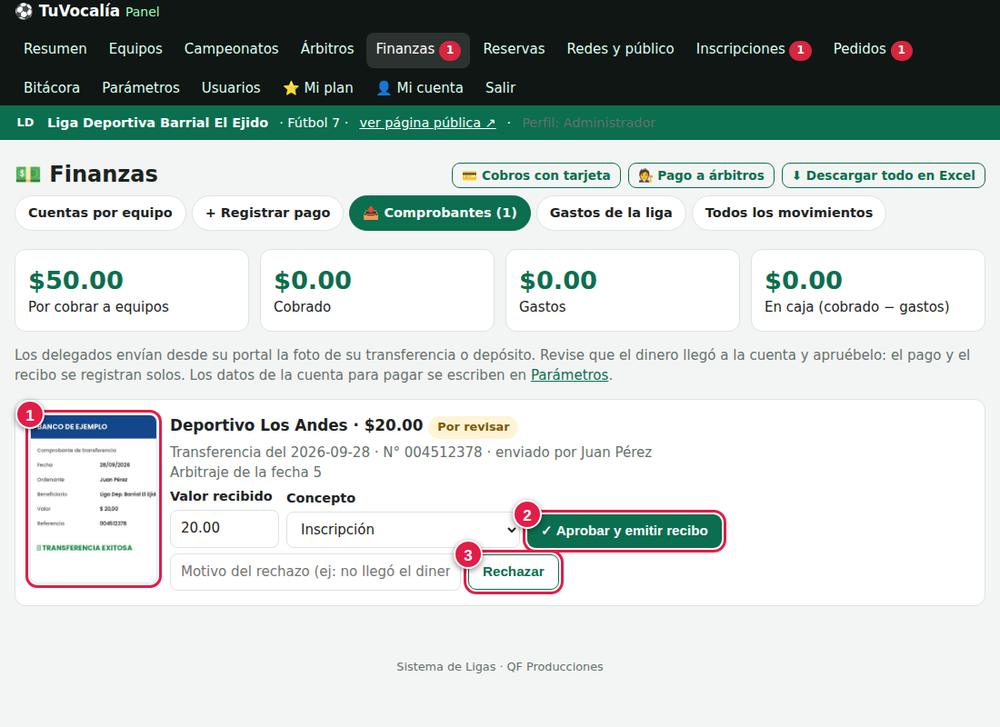
Task: Click the person icon beside Mi cuenta
Action: tap(383, 88)
